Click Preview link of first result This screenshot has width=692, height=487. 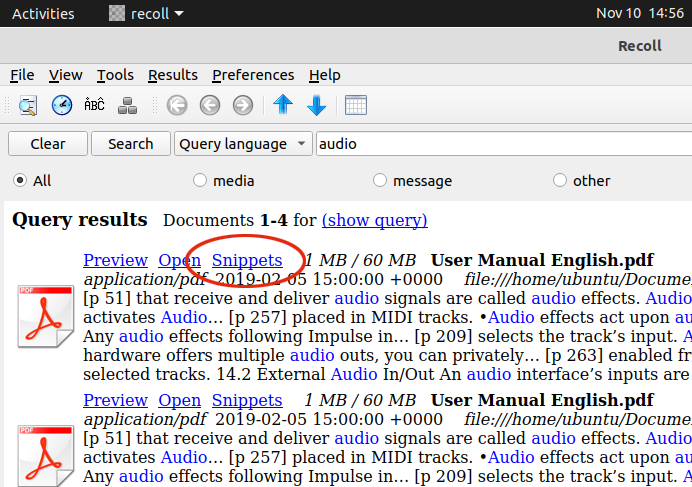point(115,260)
